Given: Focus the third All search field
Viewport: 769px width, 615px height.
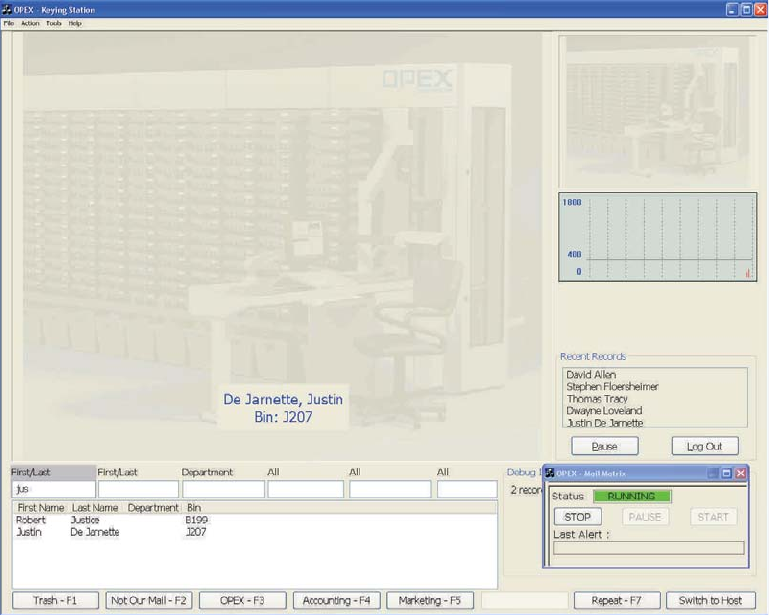Looking at the screenshot, I should [467, 489].
